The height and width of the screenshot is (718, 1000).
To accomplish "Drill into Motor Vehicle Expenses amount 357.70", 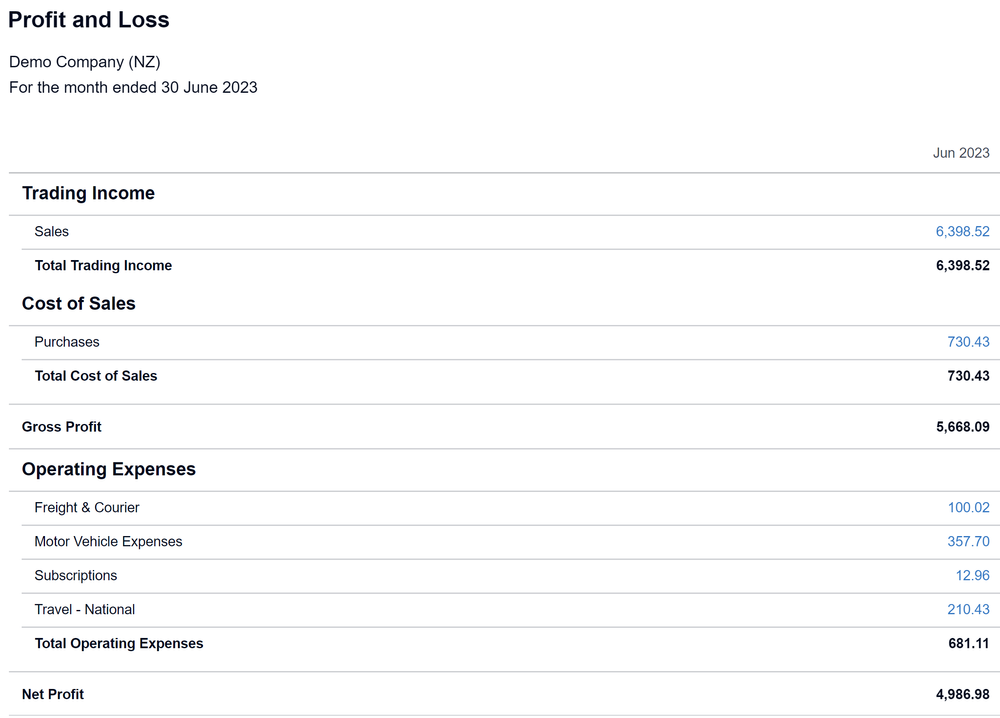I will tap(968, 542).
